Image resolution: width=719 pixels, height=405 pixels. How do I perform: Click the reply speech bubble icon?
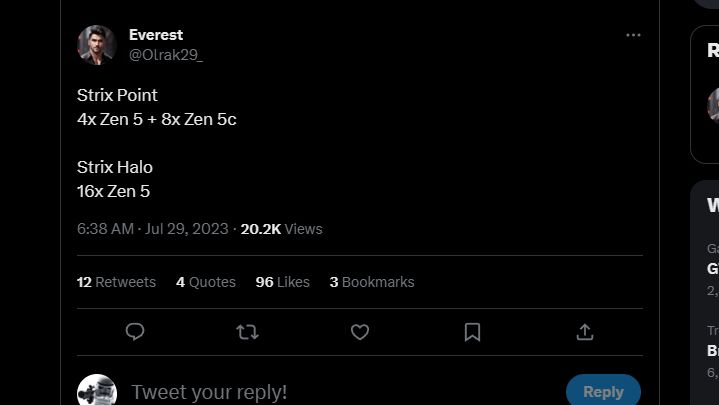click(135, 332)
